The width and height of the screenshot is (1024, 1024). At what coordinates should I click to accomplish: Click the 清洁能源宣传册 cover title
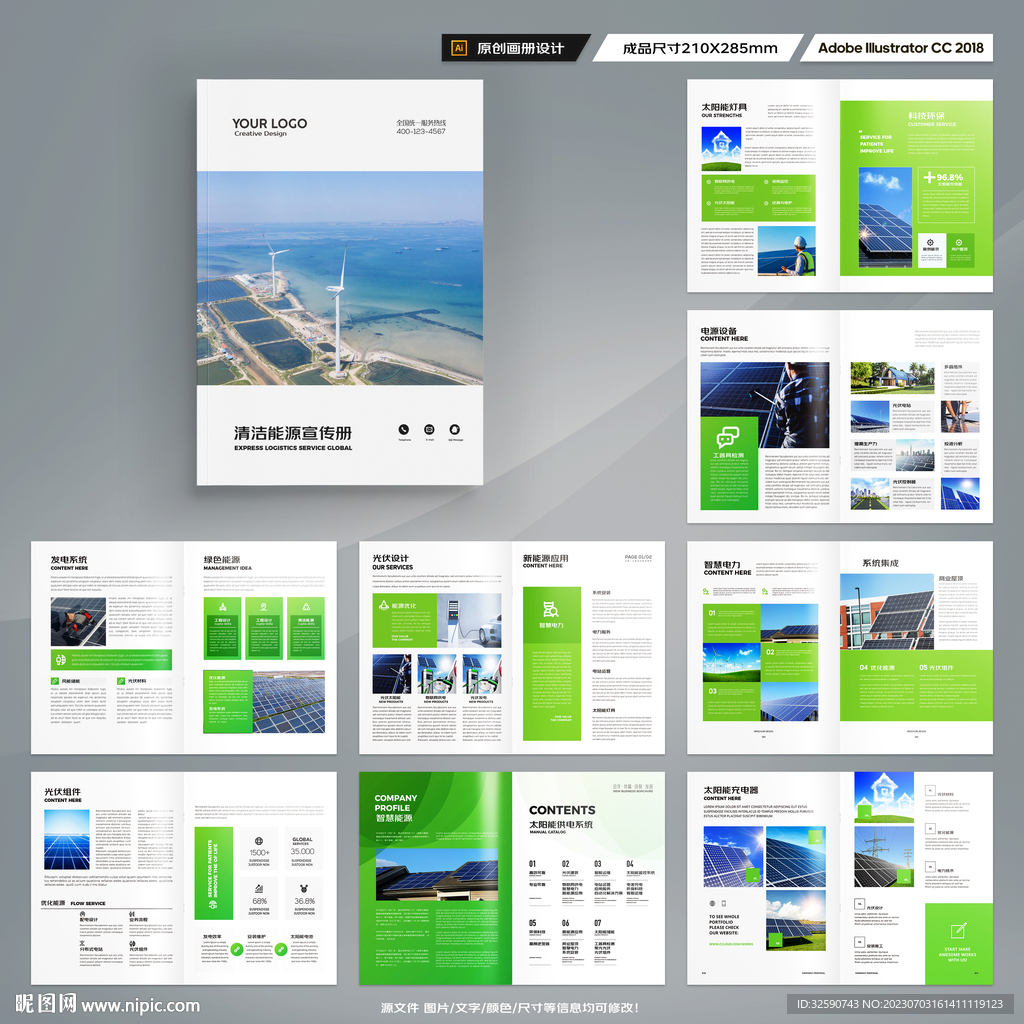pos(293,433)
